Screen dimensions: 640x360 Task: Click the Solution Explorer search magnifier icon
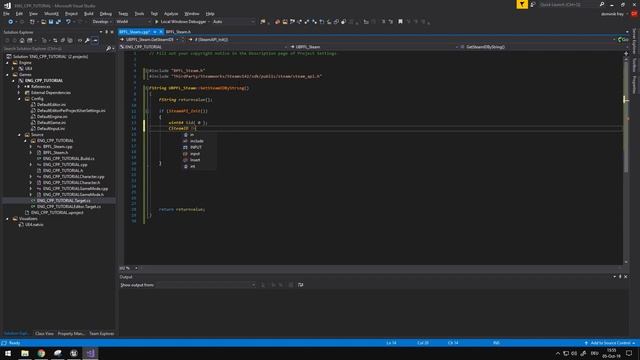tap(109, 49)
